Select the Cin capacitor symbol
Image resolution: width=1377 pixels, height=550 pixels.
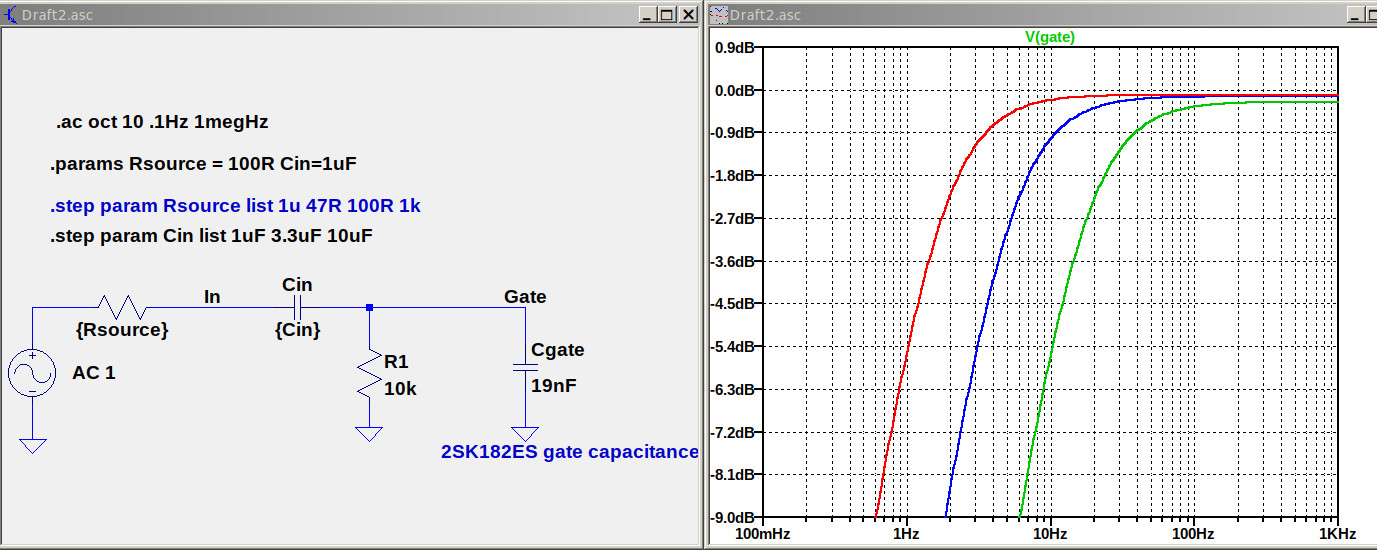pos(297,308)
